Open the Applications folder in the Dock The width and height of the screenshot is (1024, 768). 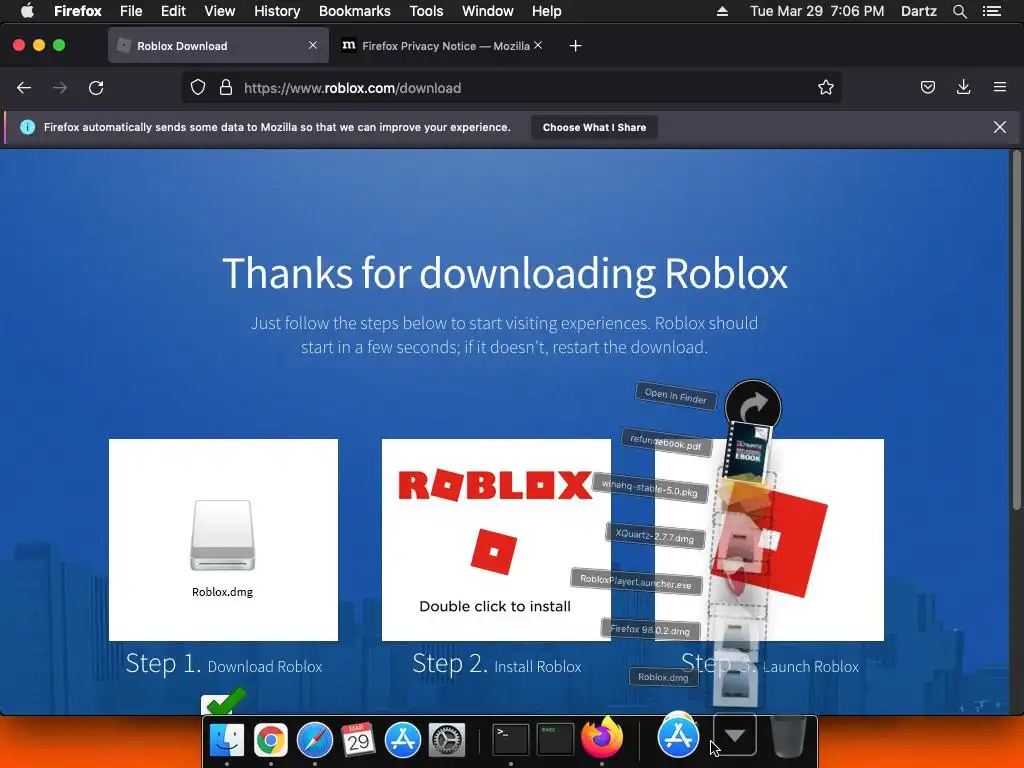[x=678, y=737]
